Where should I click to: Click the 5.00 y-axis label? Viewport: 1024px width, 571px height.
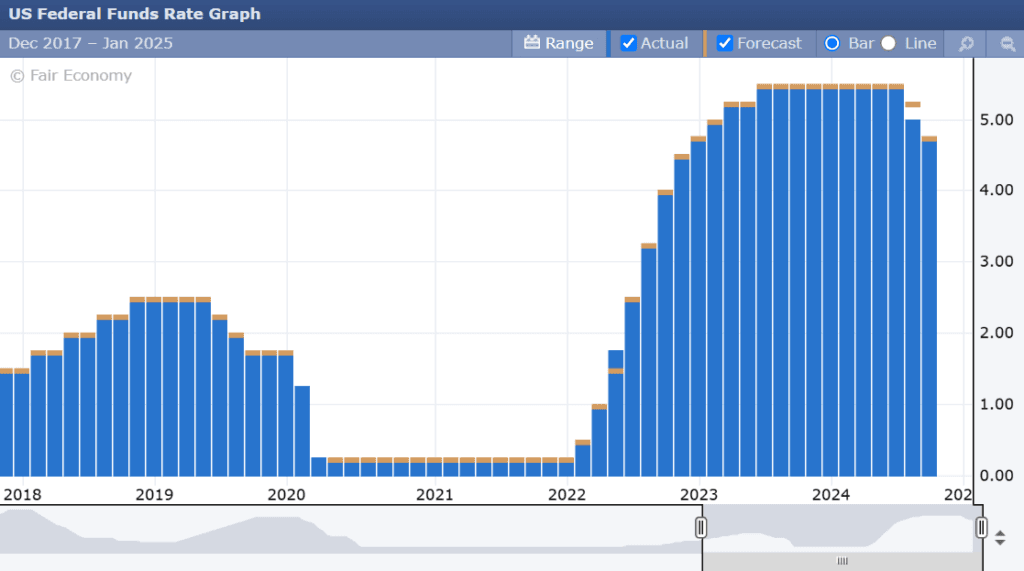coord(997,120)
